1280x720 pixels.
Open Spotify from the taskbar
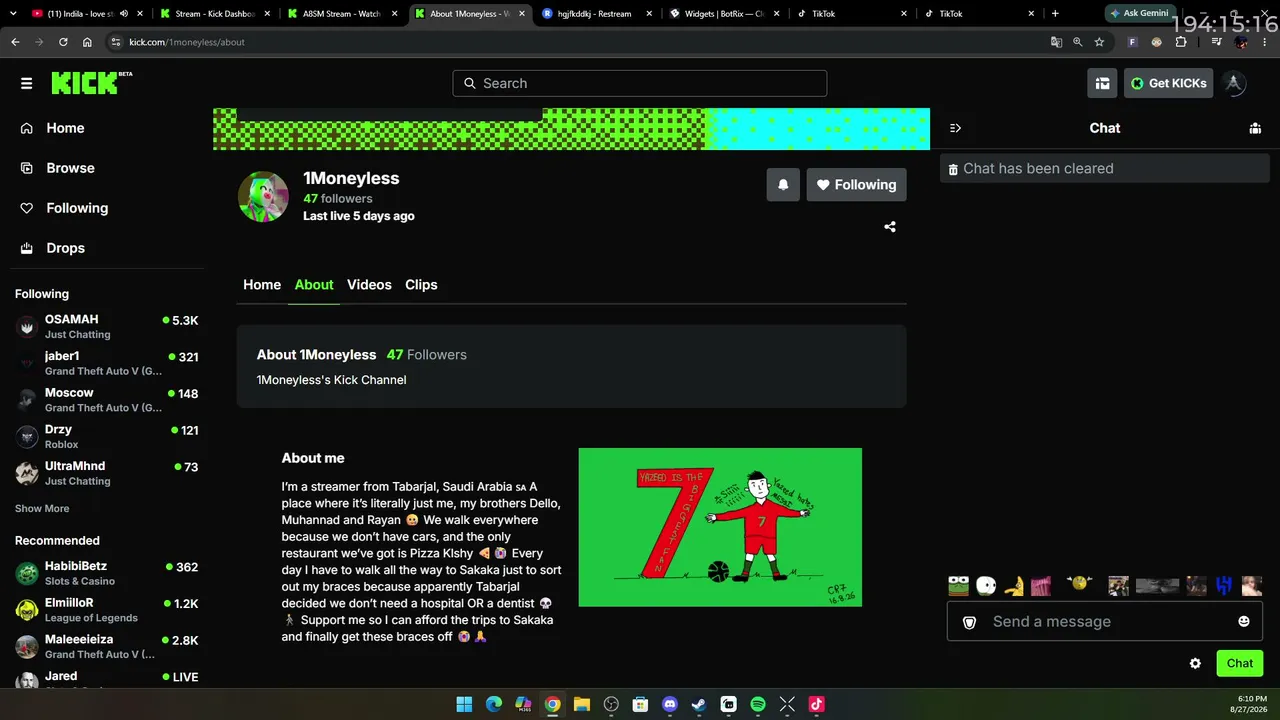point(758,704)
